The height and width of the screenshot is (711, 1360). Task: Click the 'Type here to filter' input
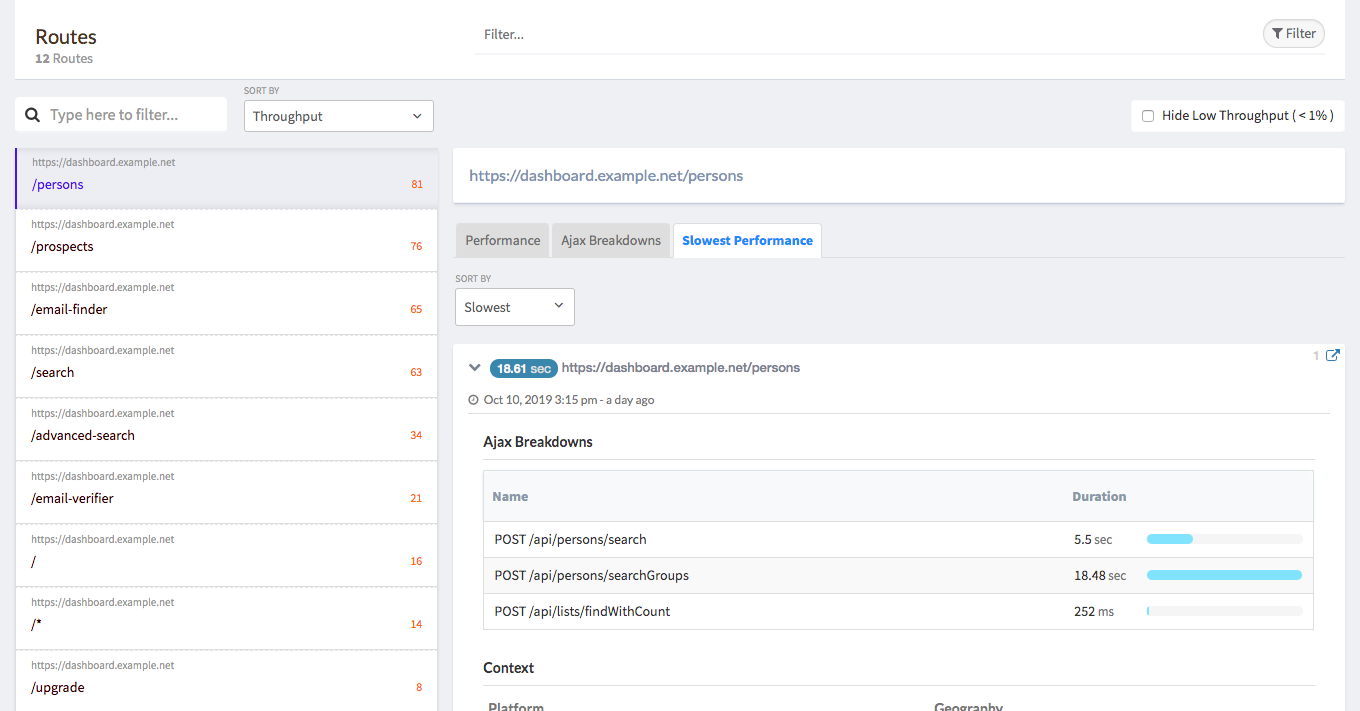coord(132,115)
